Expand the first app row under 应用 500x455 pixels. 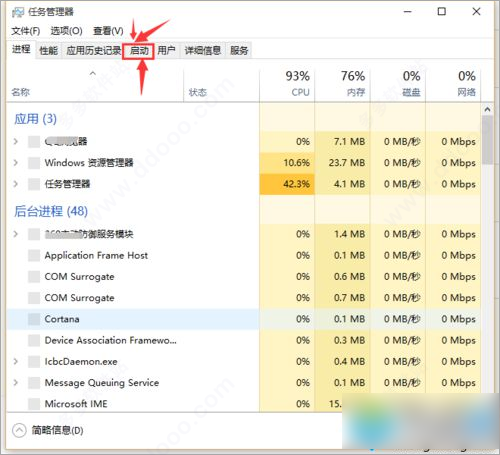[15, 141]
